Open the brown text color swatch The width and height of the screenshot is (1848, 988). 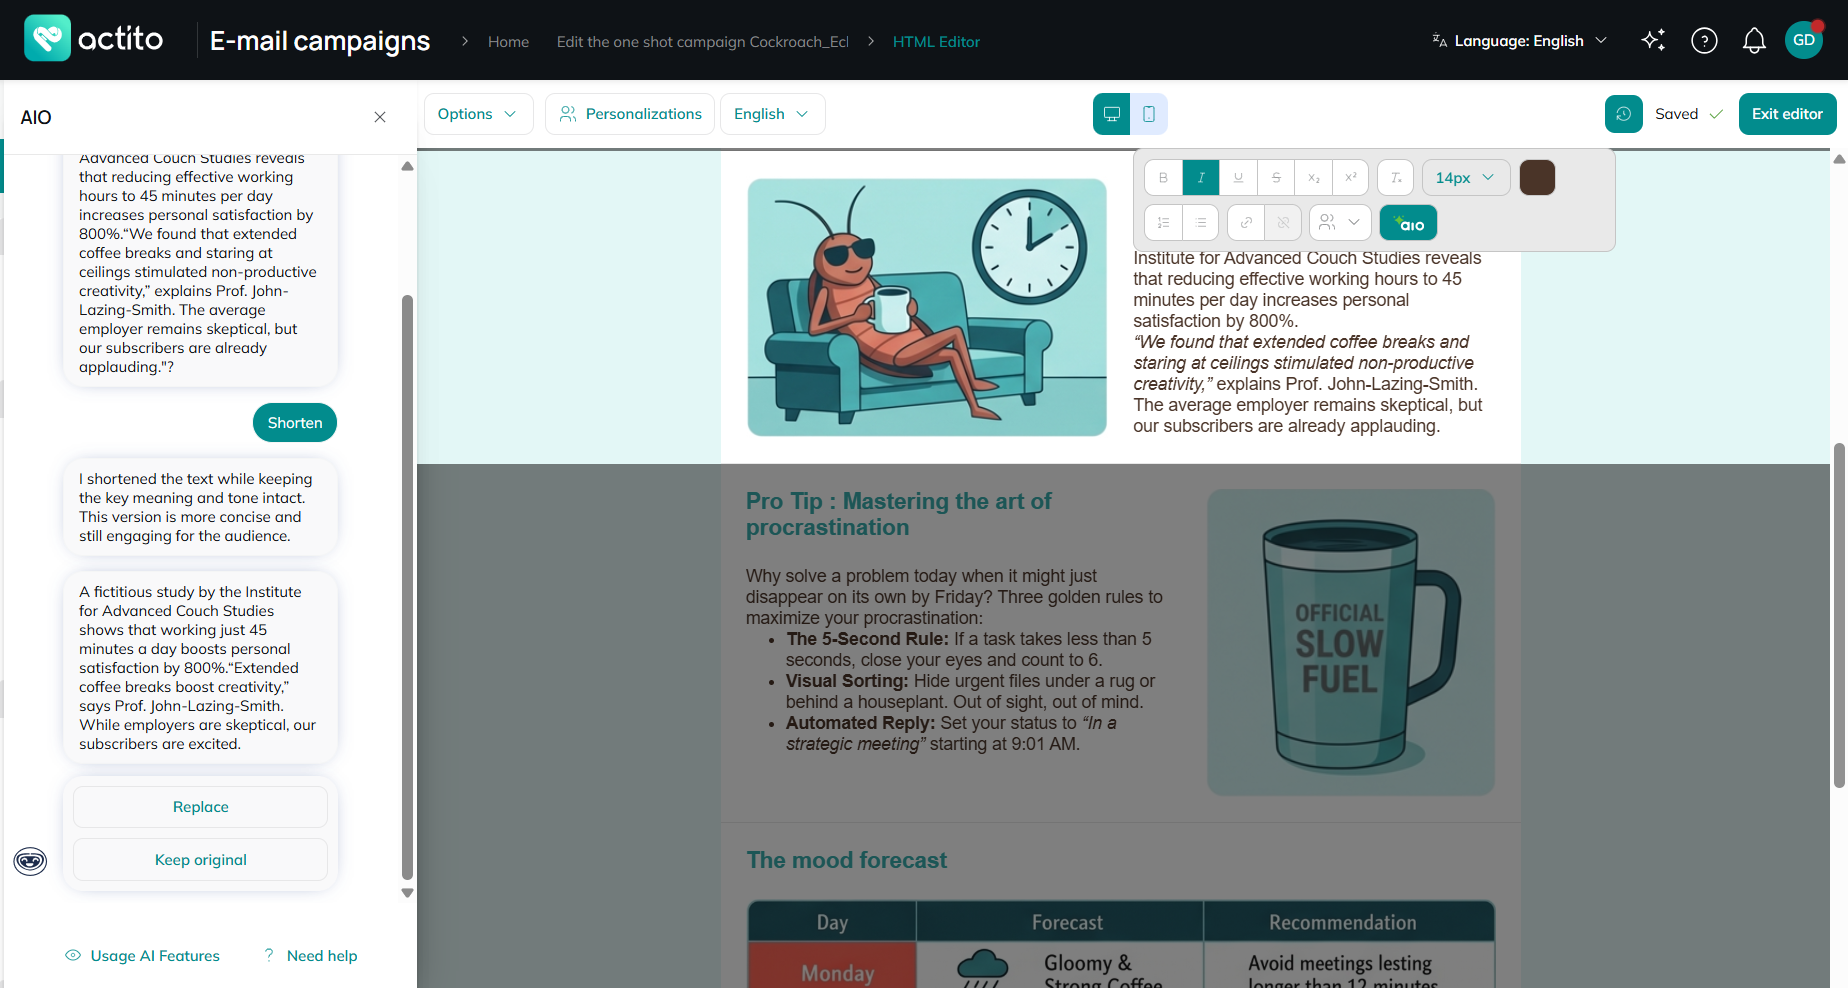click(1537, 177)
